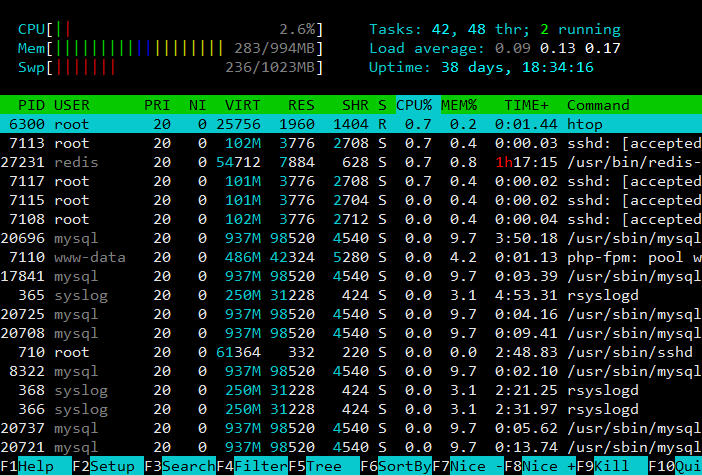Click the 283/994MB memory value
The image size is (702, 476).
click(x=274, y=48)
